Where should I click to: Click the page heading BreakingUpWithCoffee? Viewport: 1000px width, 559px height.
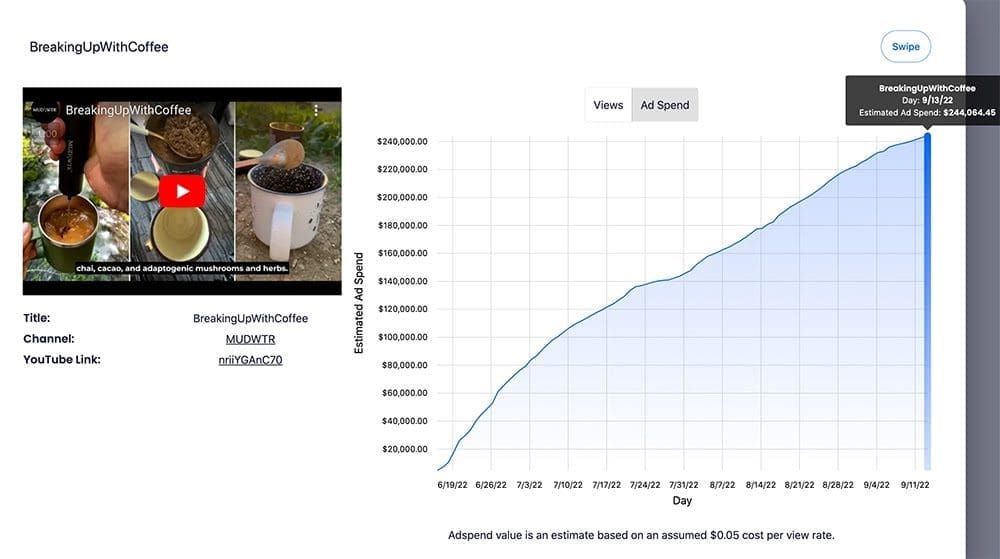click(99, 47)
